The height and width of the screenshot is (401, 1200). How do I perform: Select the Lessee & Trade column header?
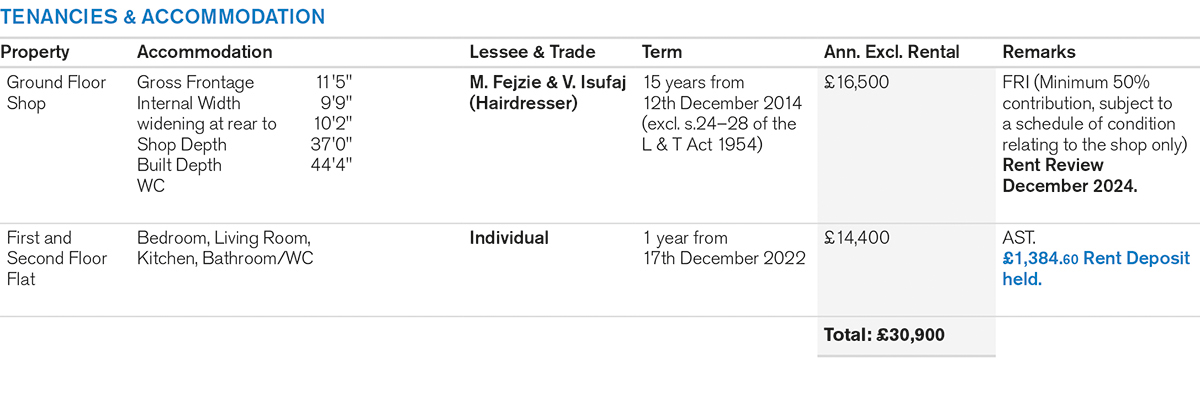tap(532, 52)
